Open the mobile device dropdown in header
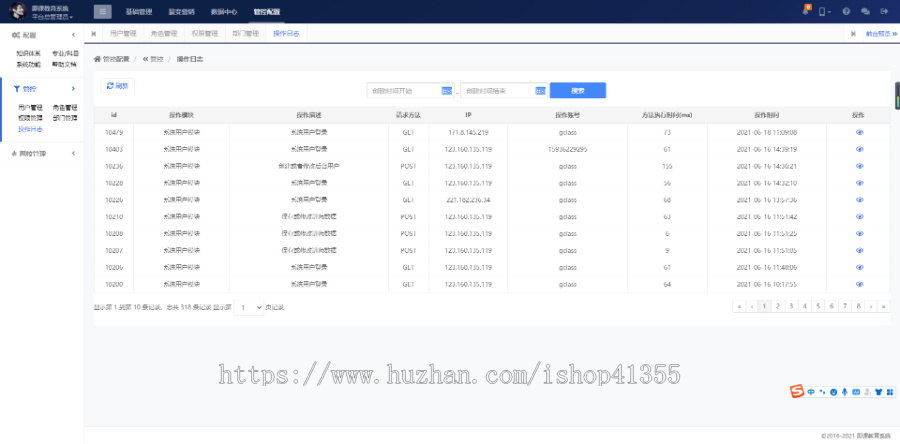900x444 pixels. (825, 11)
